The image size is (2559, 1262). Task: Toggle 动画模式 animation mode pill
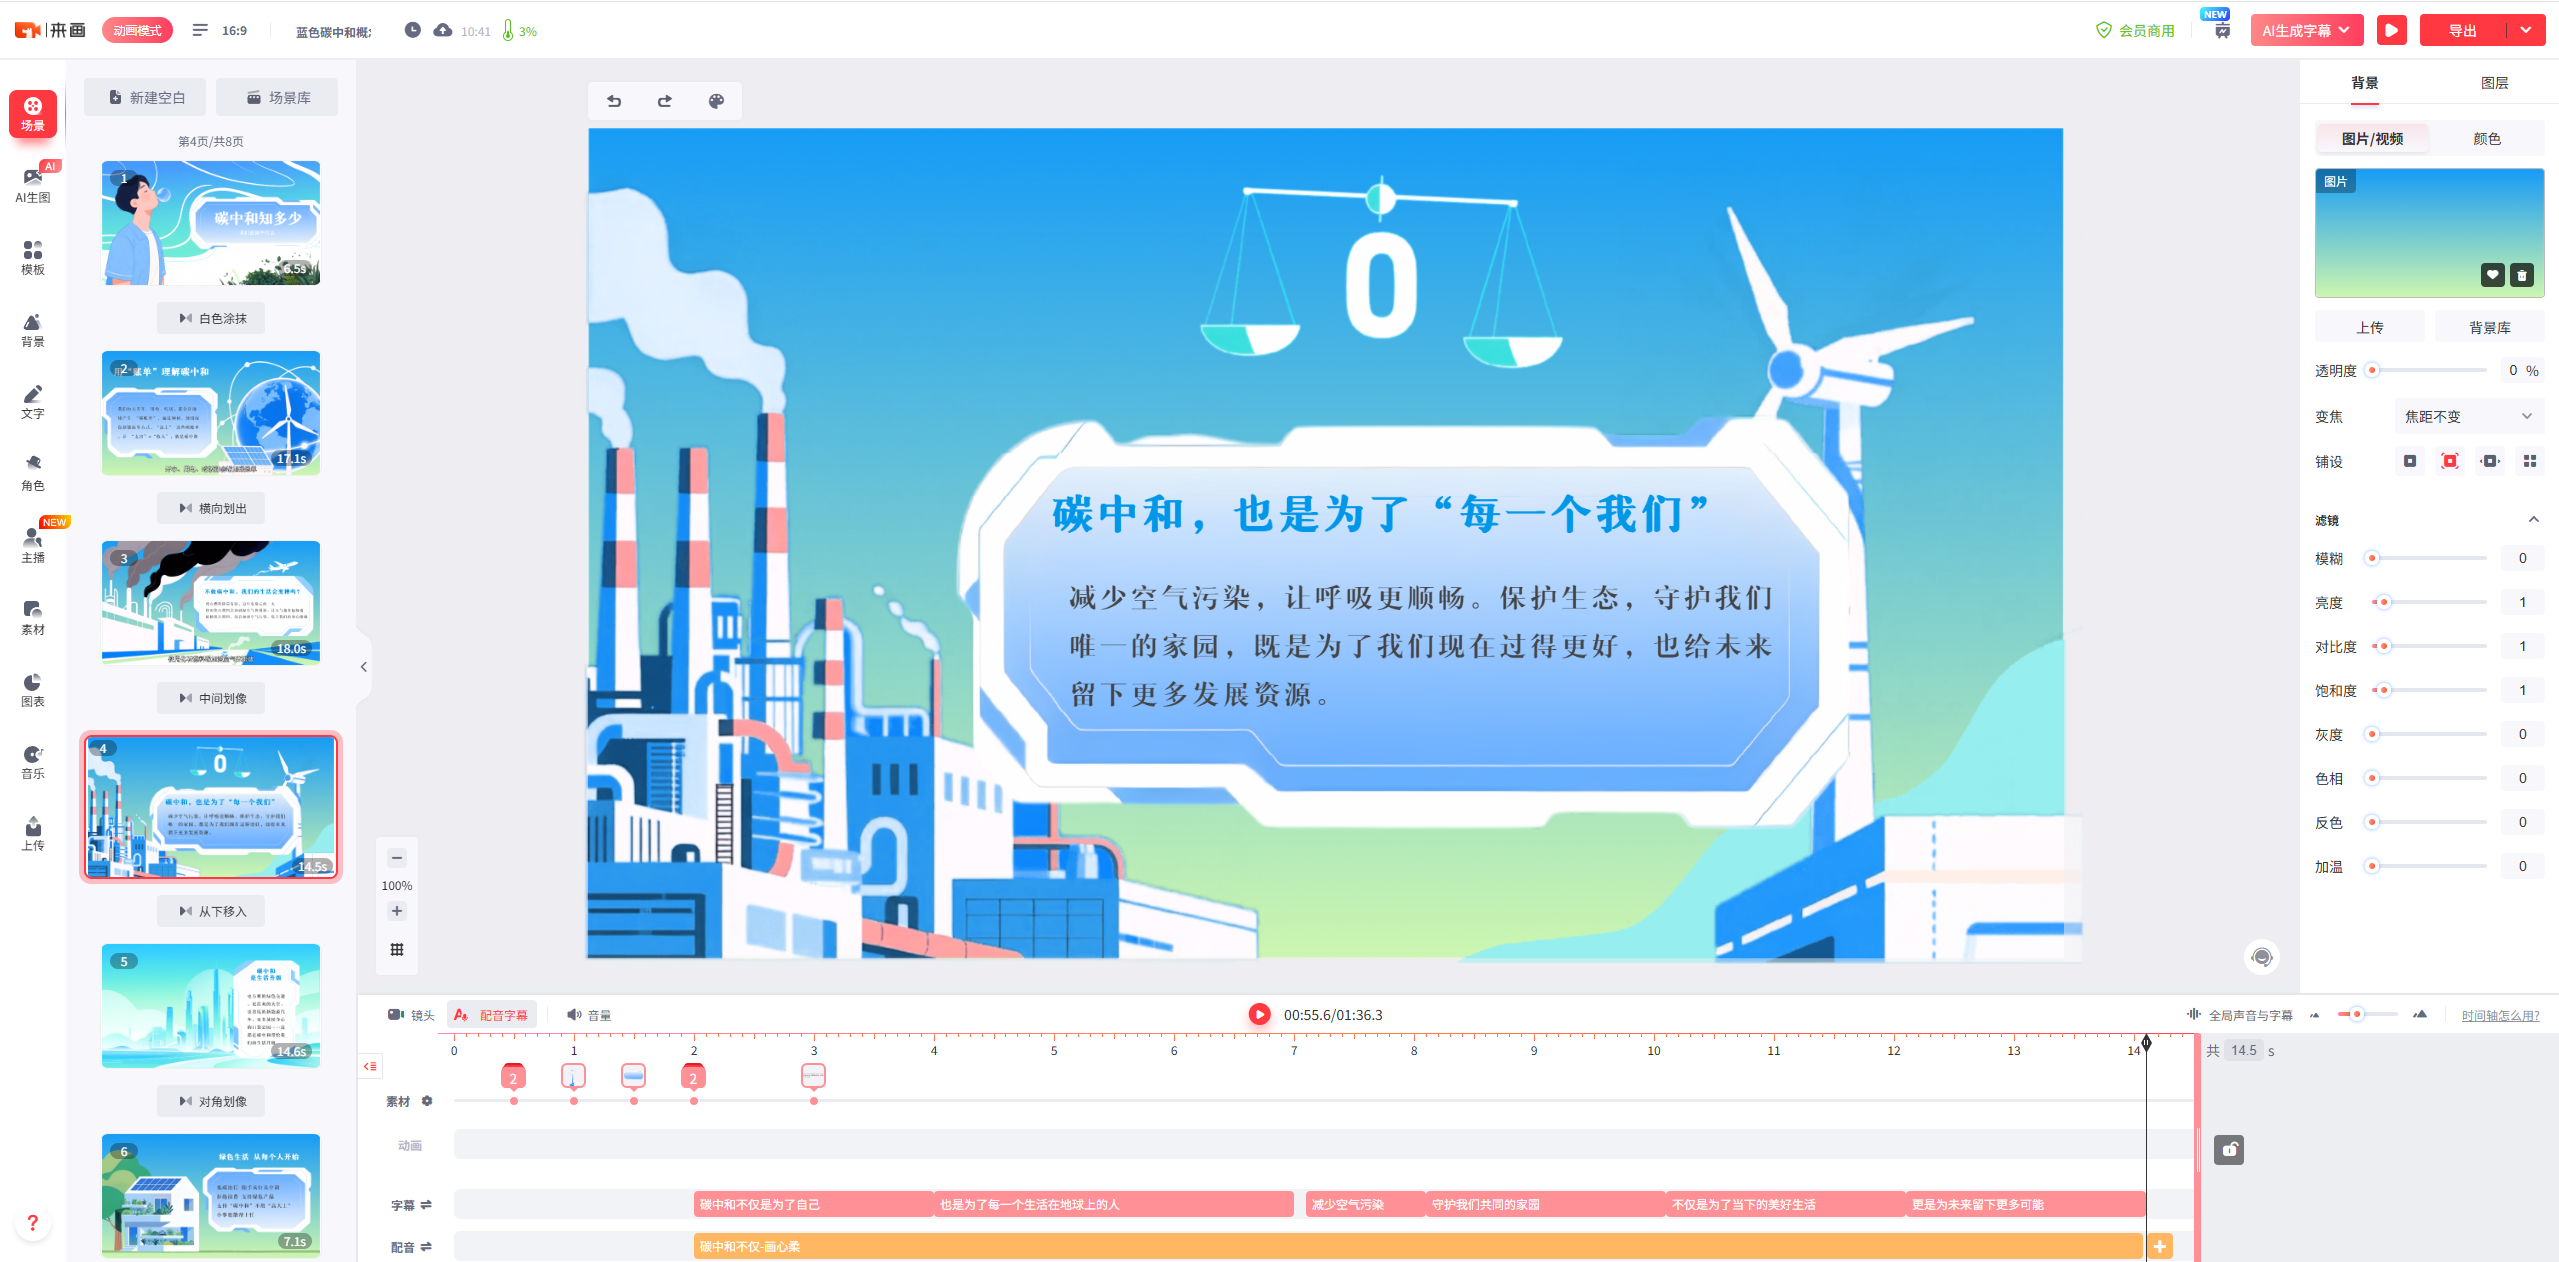coord(137,31)
